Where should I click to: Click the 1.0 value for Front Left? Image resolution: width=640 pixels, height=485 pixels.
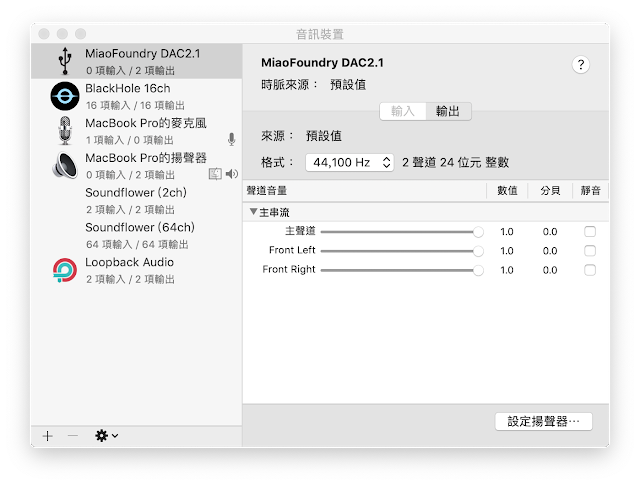507,251
